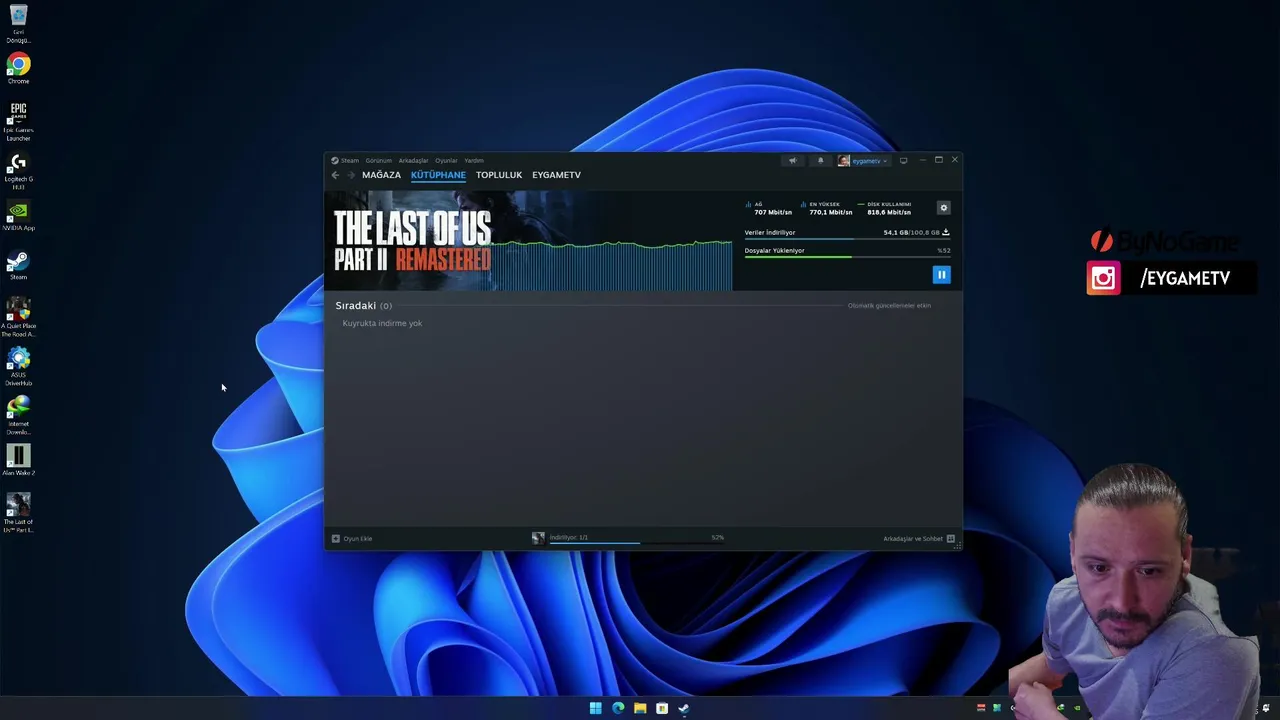This screenshot has height=720, width=1280.
Task: Click Veriler İndiriliyor progress bar
Action: (847, 239)
